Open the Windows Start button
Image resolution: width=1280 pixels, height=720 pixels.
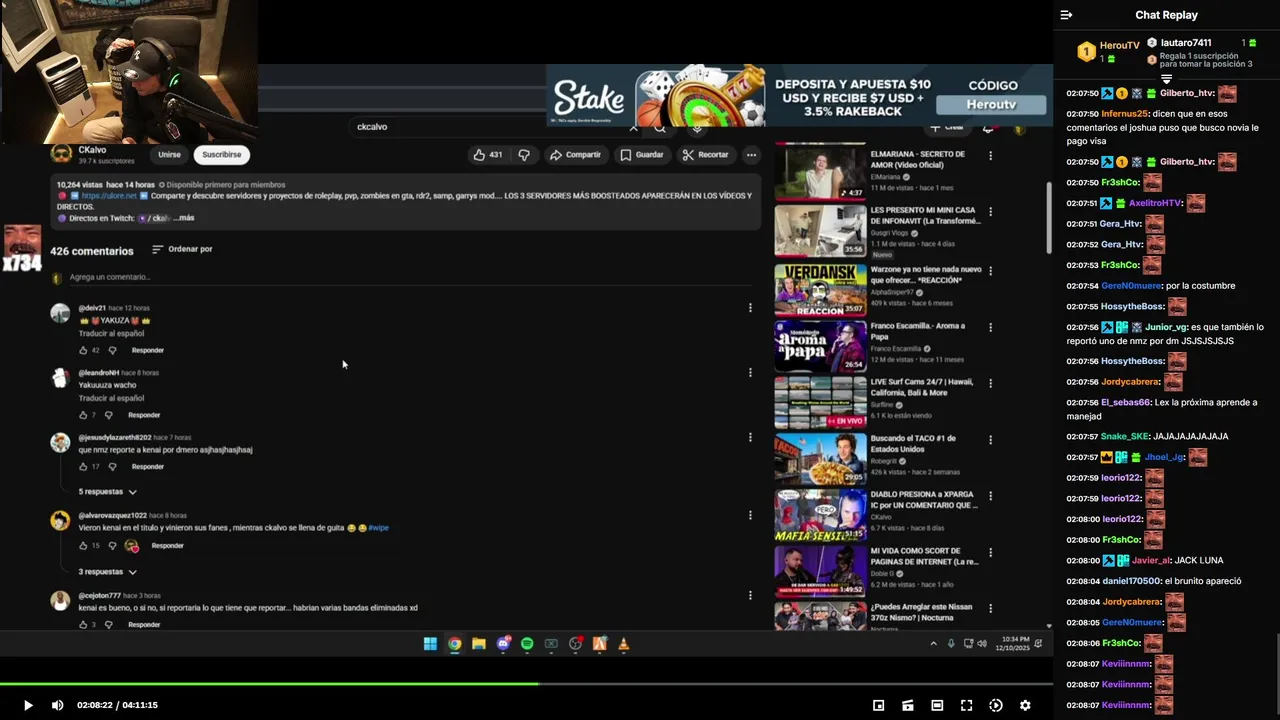tap(430, 644)
